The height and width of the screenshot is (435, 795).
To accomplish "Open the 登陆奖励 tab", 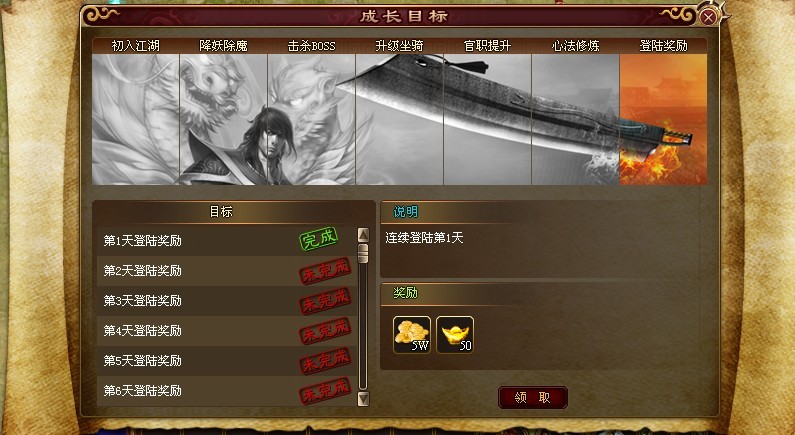I will click(663, 46).
